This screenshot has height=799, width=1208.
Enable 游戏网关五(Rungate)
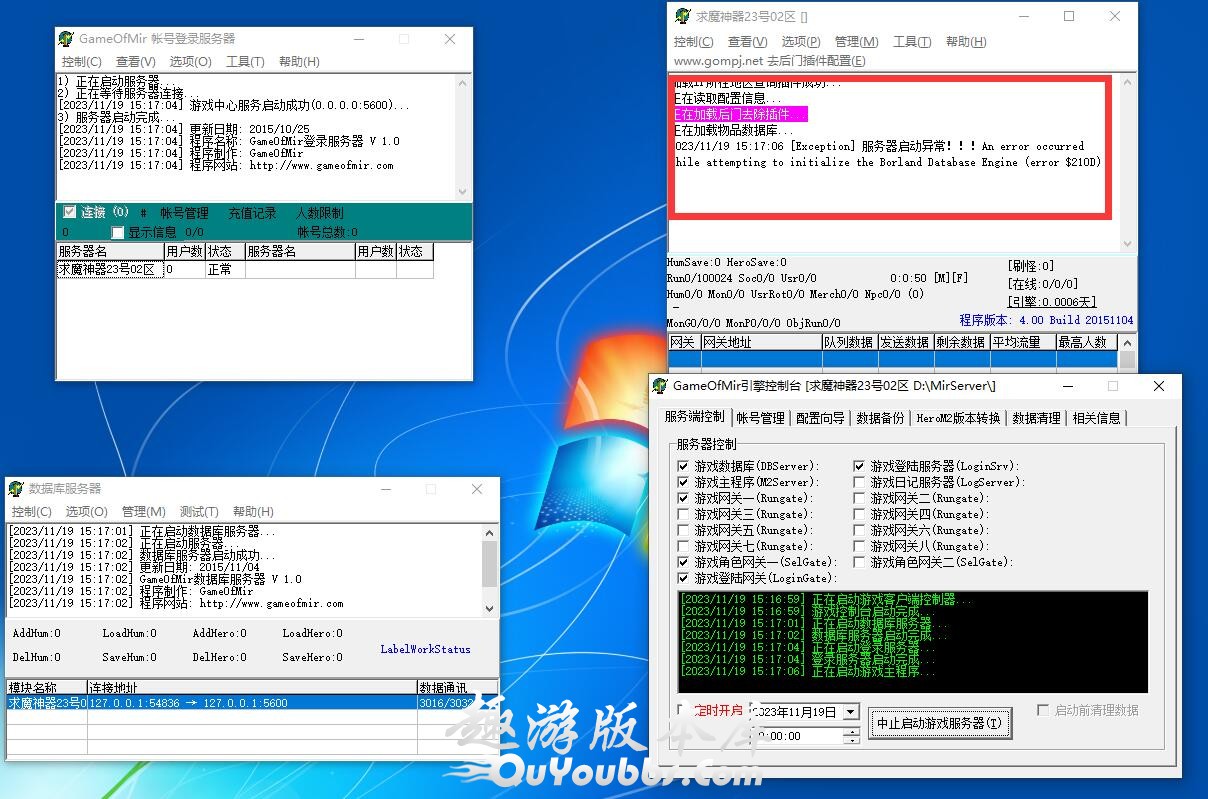click(x=684, y=530)
